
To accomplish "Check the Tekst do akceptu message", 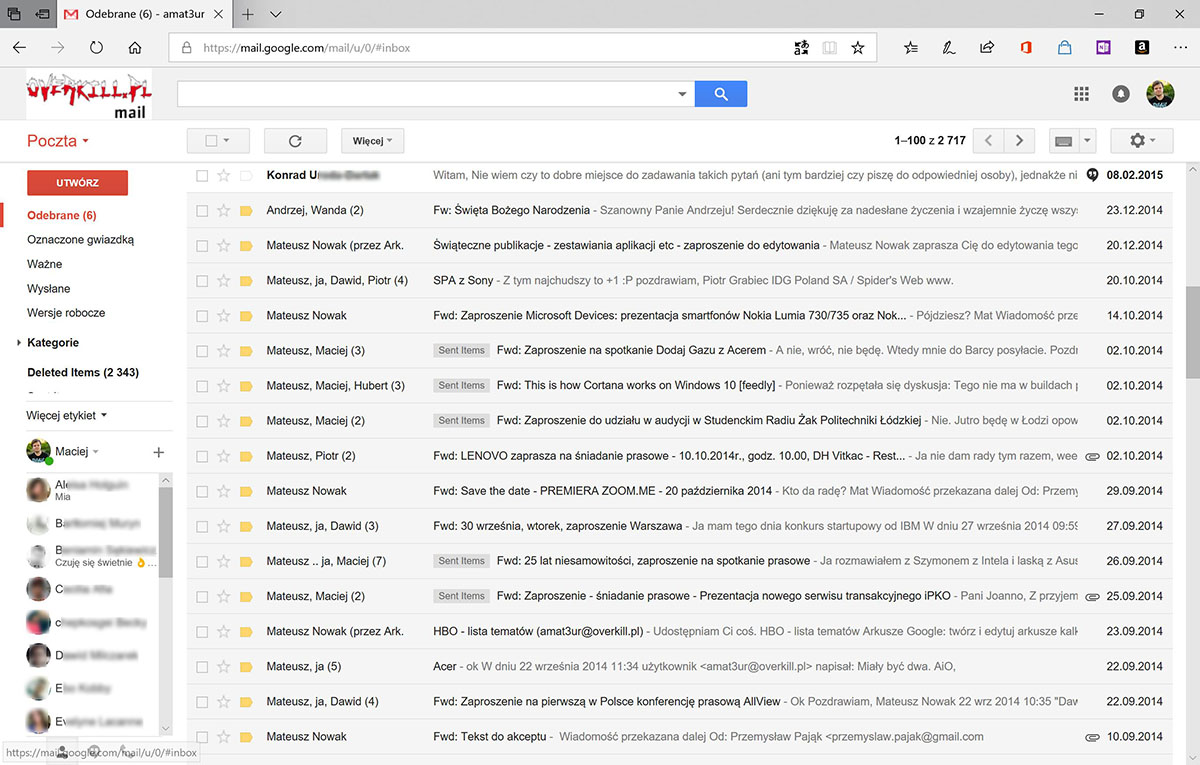I will (202, 737).
